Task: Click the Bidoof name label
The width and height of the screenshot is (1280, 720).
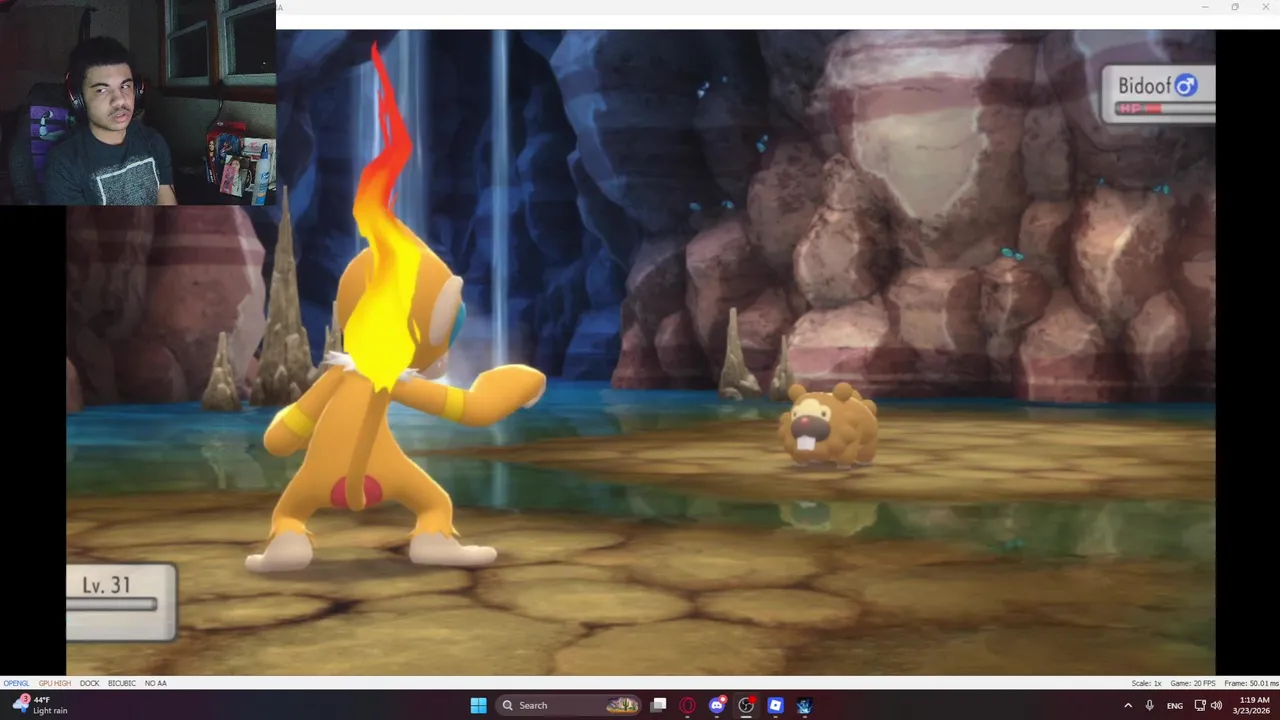Action: click(x=1144, y=86)
